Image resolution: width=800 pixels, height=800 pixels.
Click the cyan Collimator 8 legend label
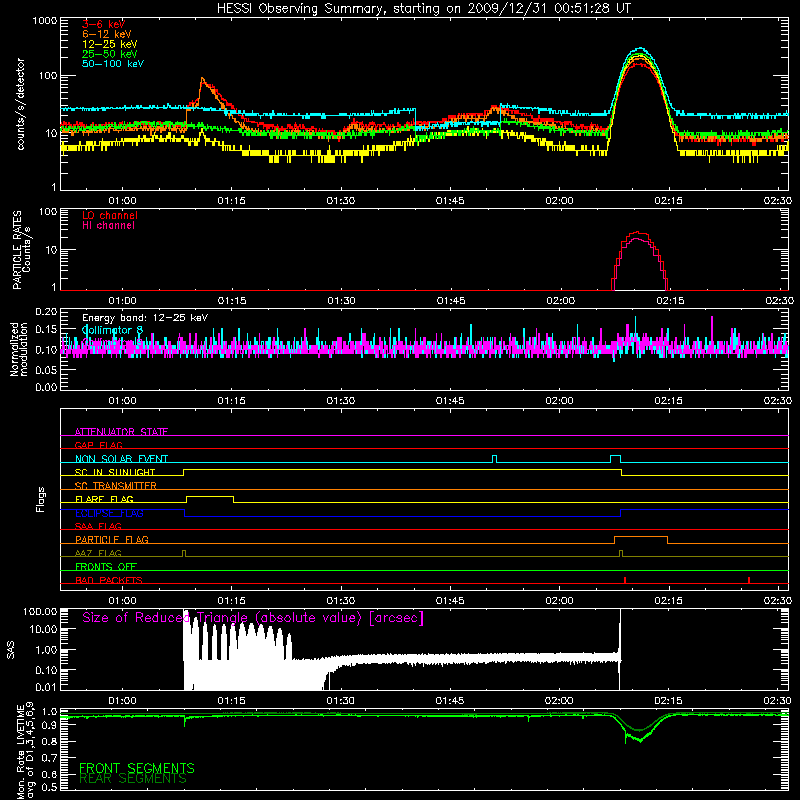pos(112,331)
